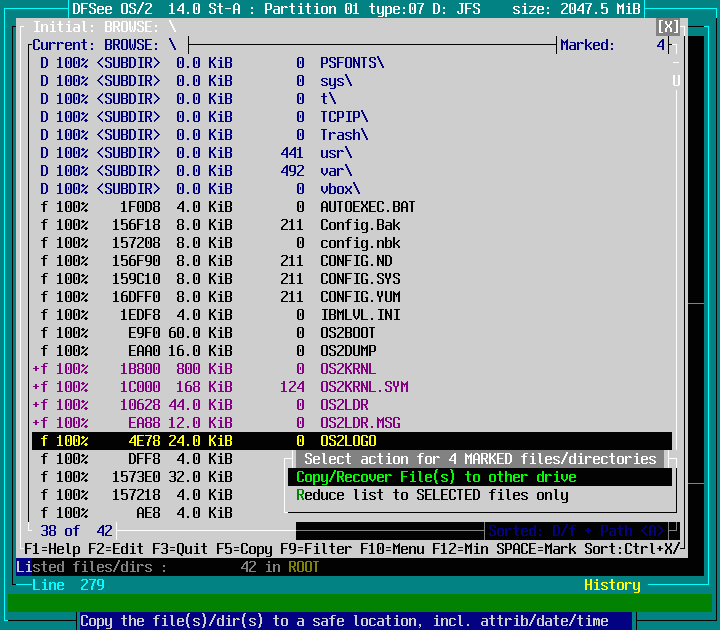Image resolution: width=720 pixels, height=630 pixels.
Task: Expand the vbox directory row
Action: 339,189
